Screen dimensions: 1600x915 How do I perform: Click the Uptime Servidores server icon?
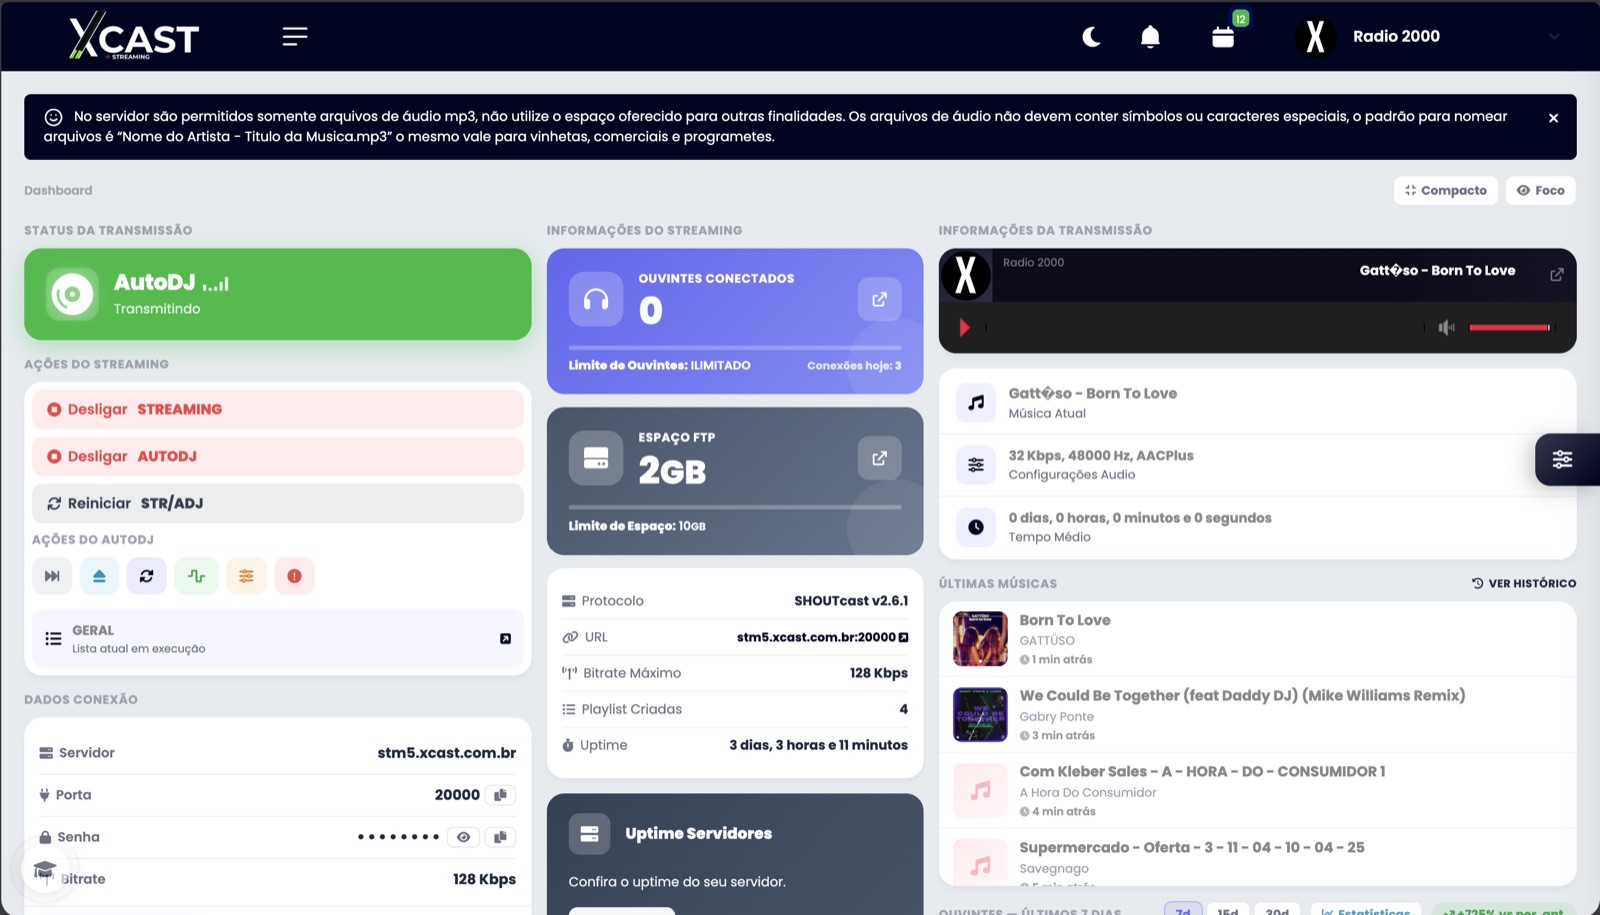click(589, 834)
